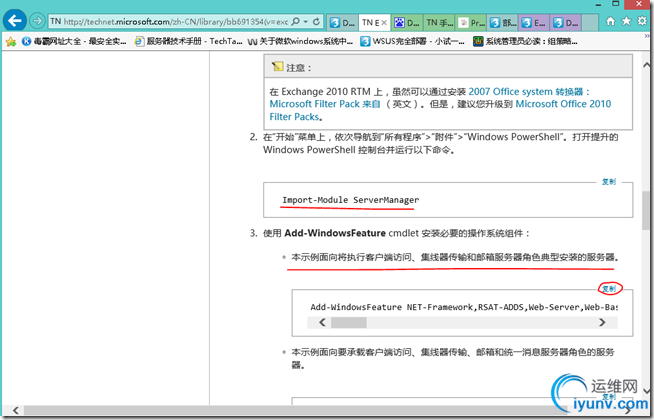Switch to the 部... tab
The image size is (654, 420).
click(503, 23)
